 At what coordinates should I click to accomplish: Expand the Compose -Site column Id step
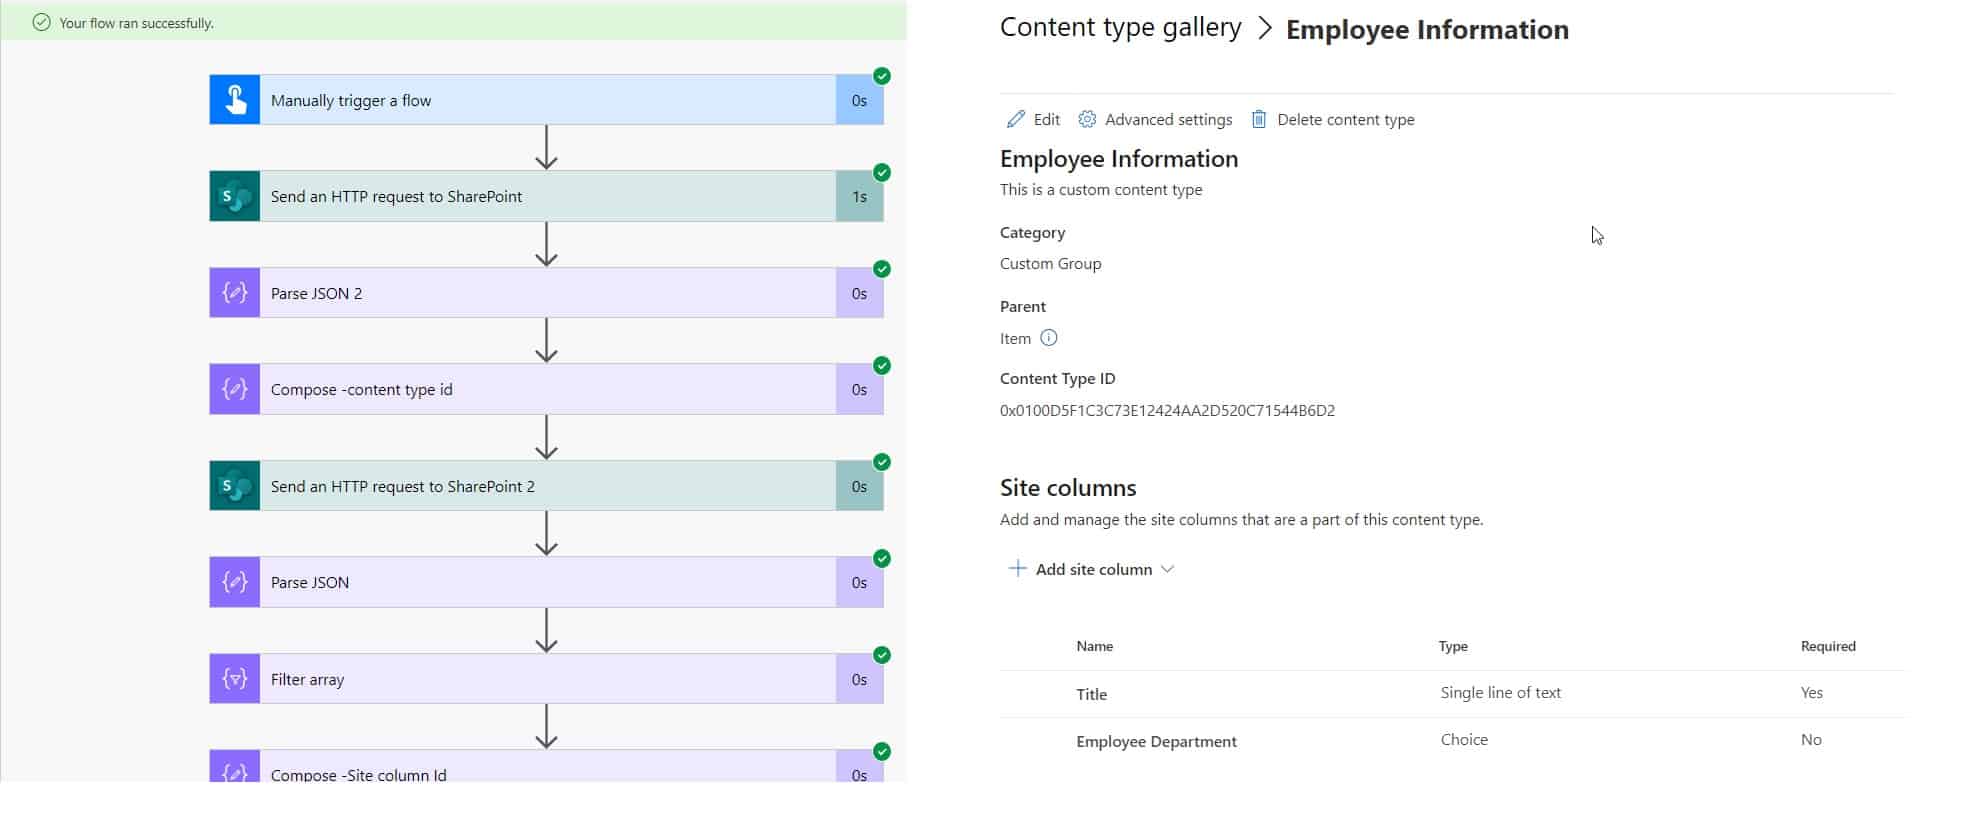point(547,767)
